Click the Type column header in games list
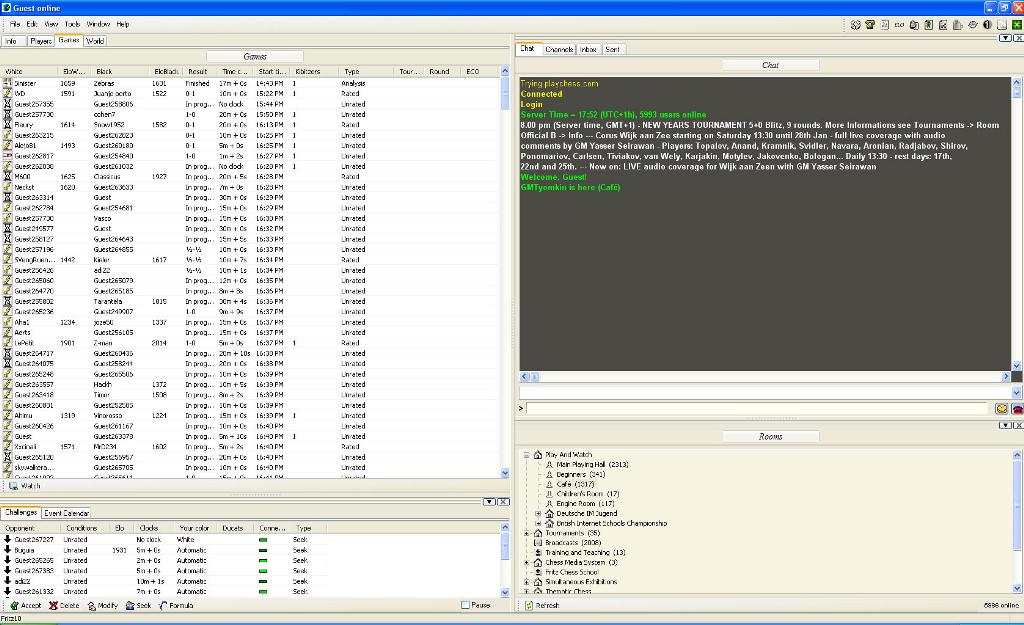Image resolution: width=1024 pixels, height=625 pixels. coord(352,72)
